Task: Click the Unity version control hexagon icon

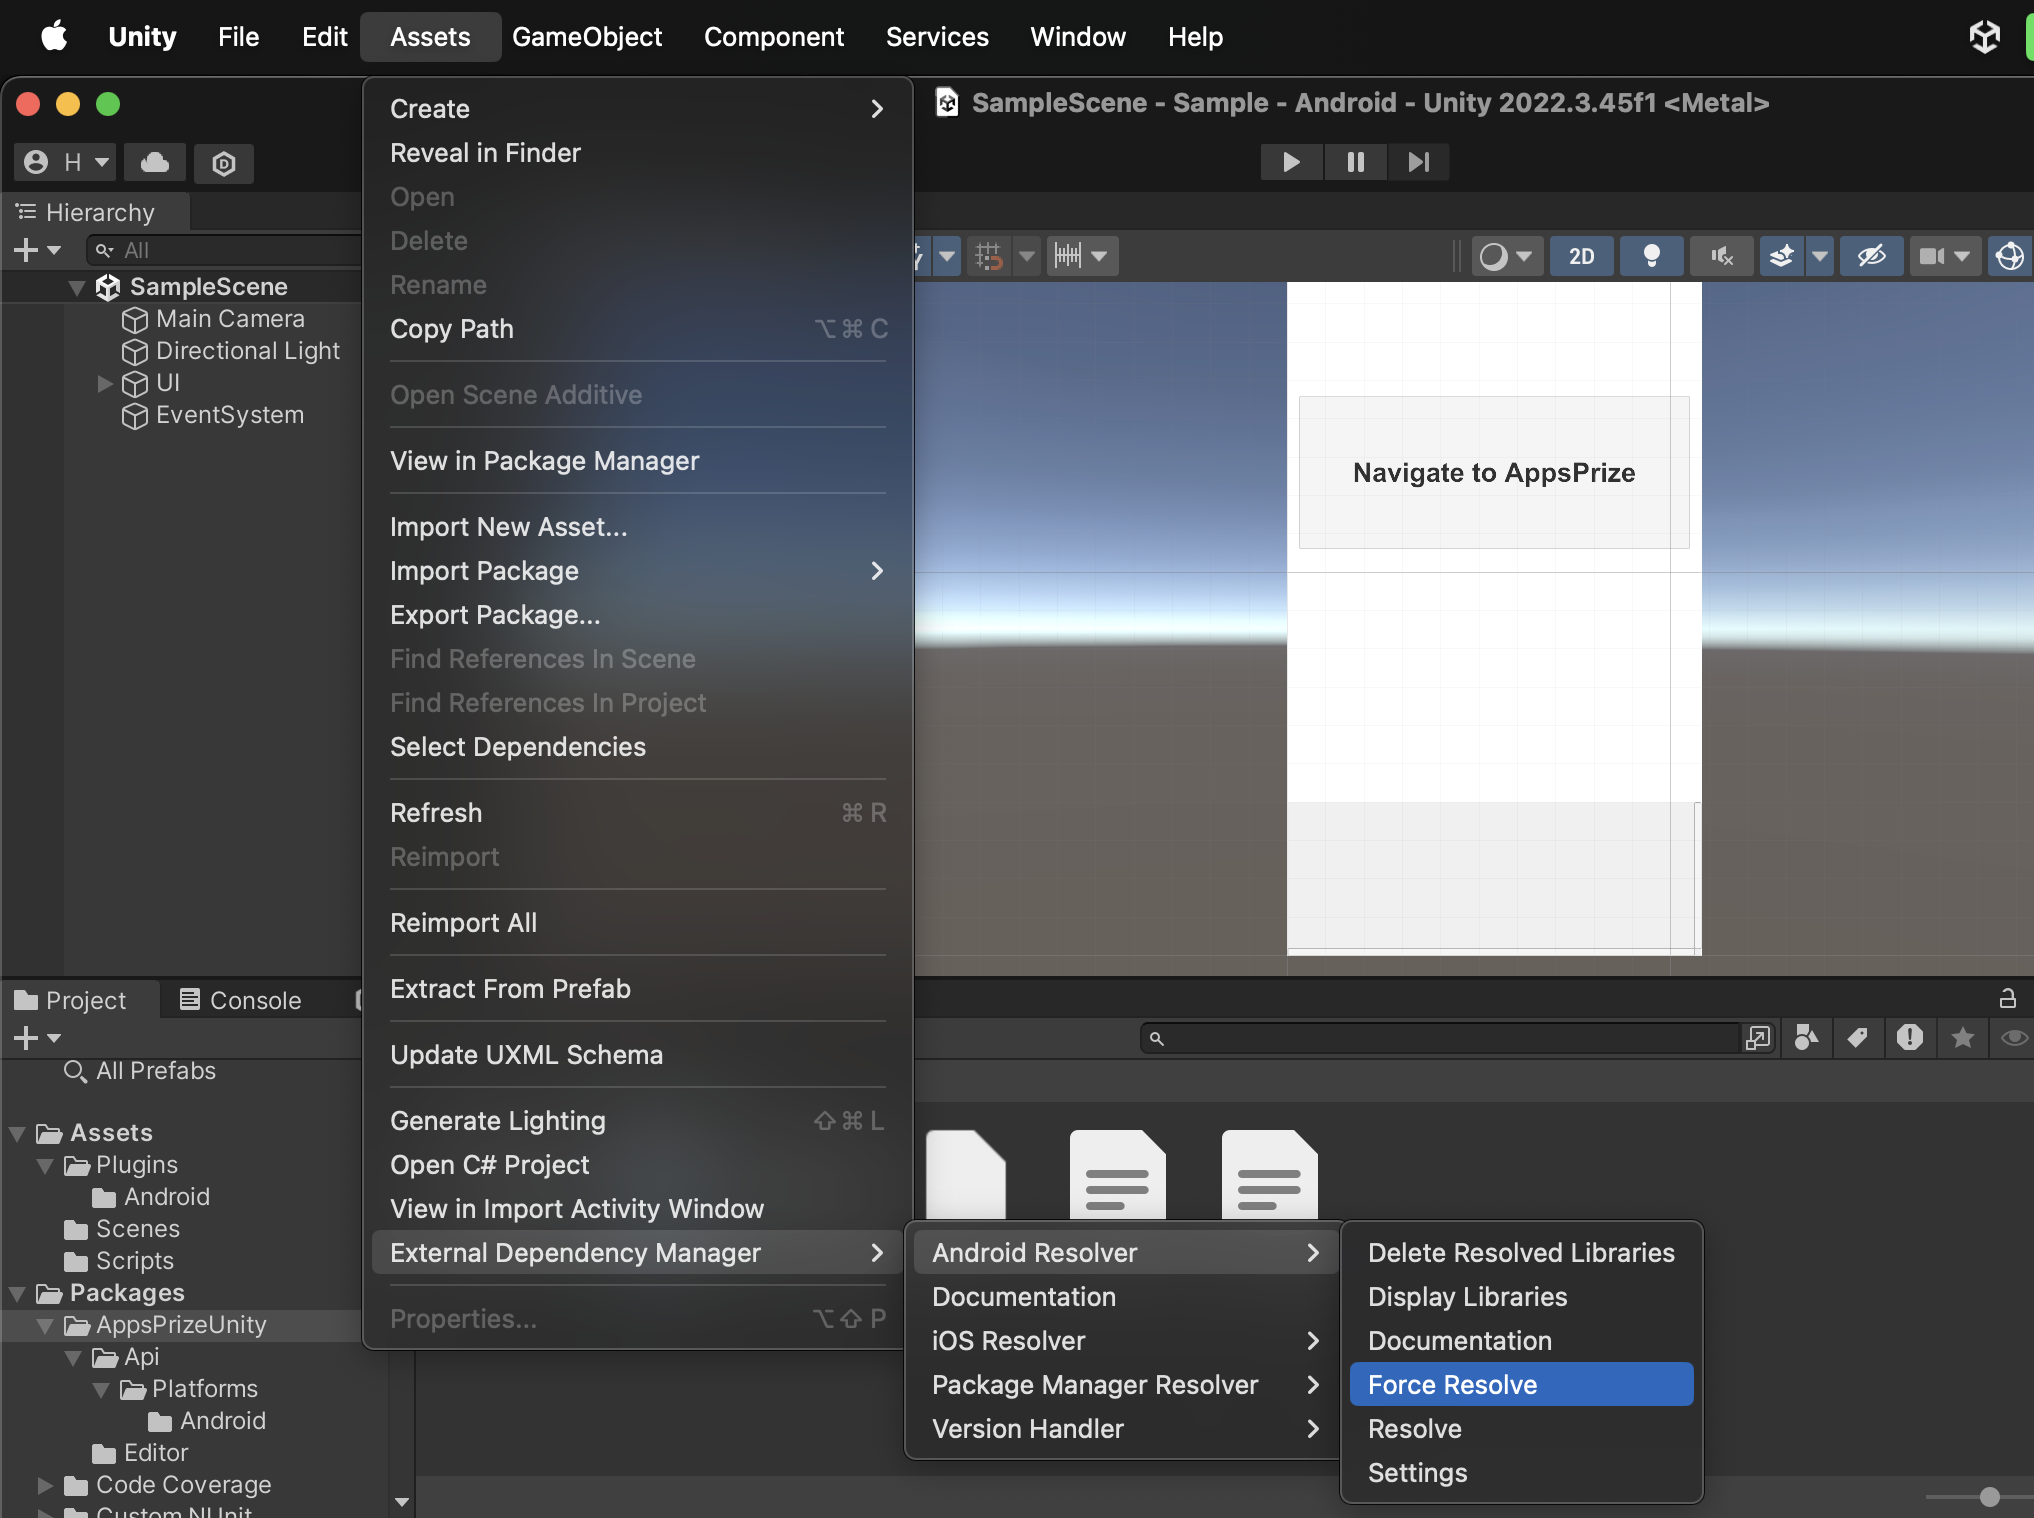Action: 224,163
